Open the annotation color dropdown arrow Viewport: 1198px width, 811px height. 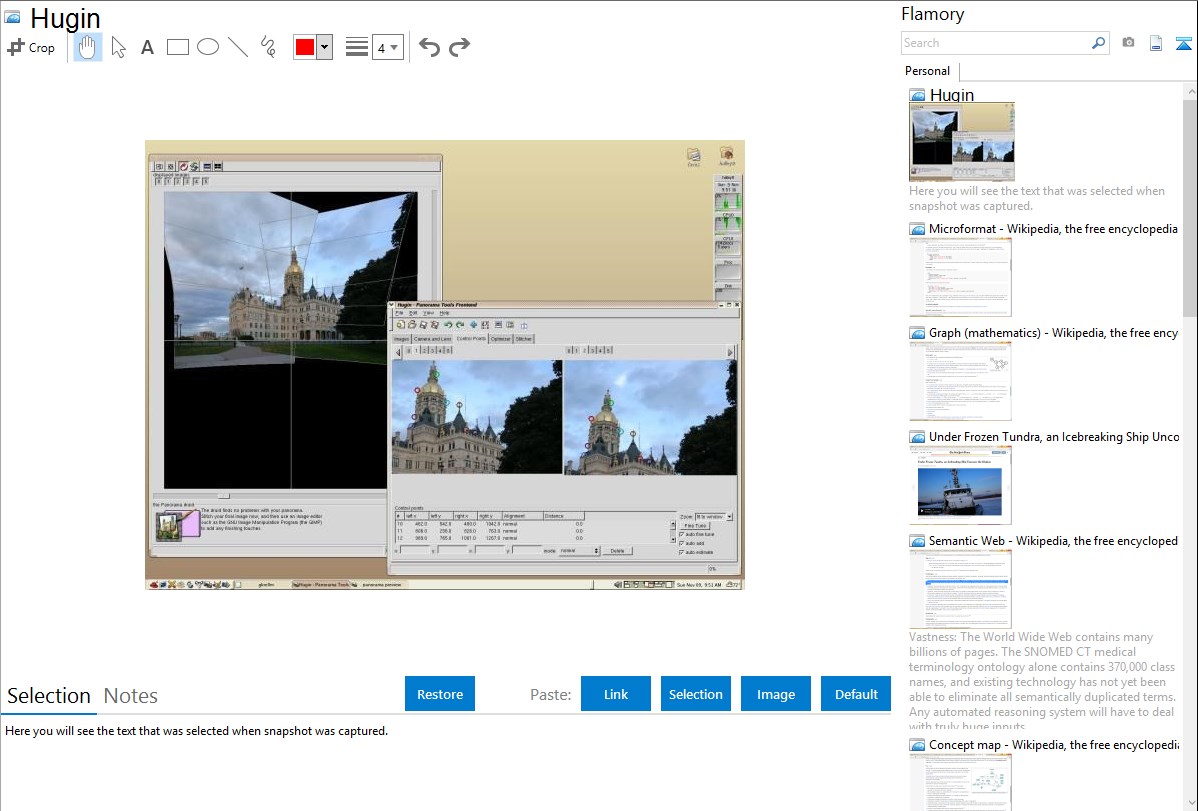pyautogui.click(x=325, y=47)
